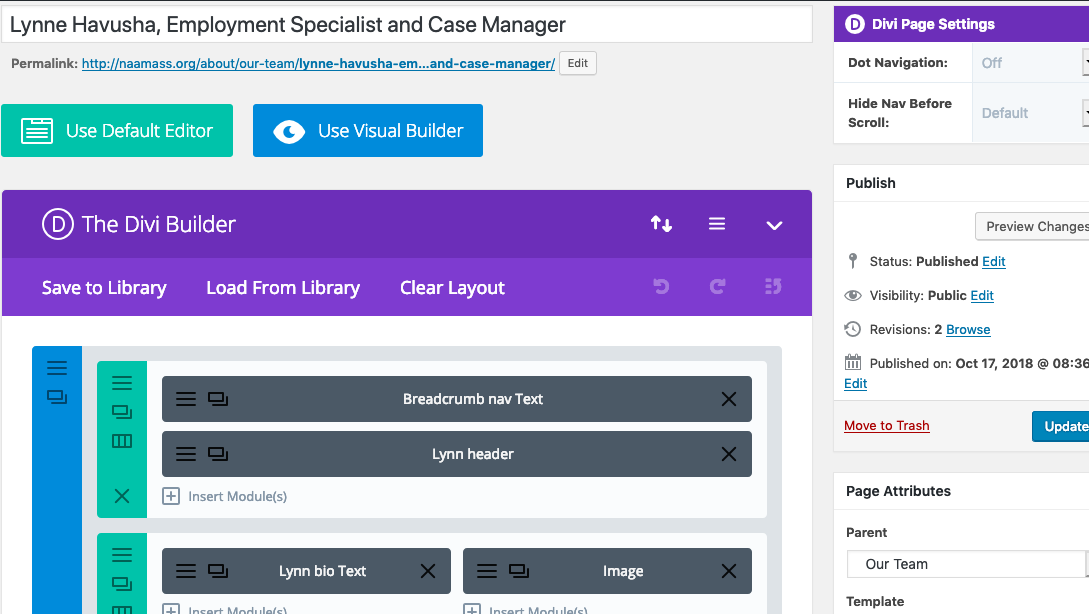Click the Publish panel heading
Viewport: 1089px width, 614px height.
tap(871, 183)
